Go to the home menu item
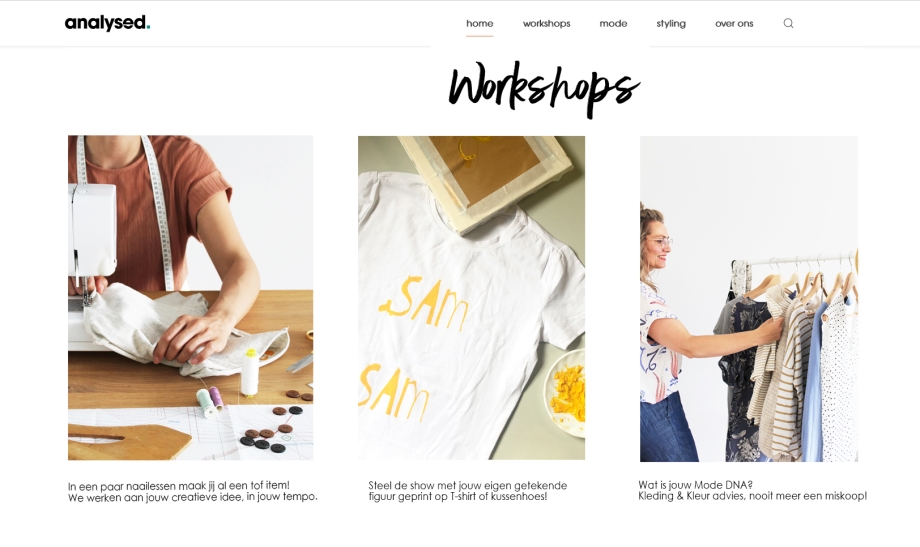 [479, 23]
